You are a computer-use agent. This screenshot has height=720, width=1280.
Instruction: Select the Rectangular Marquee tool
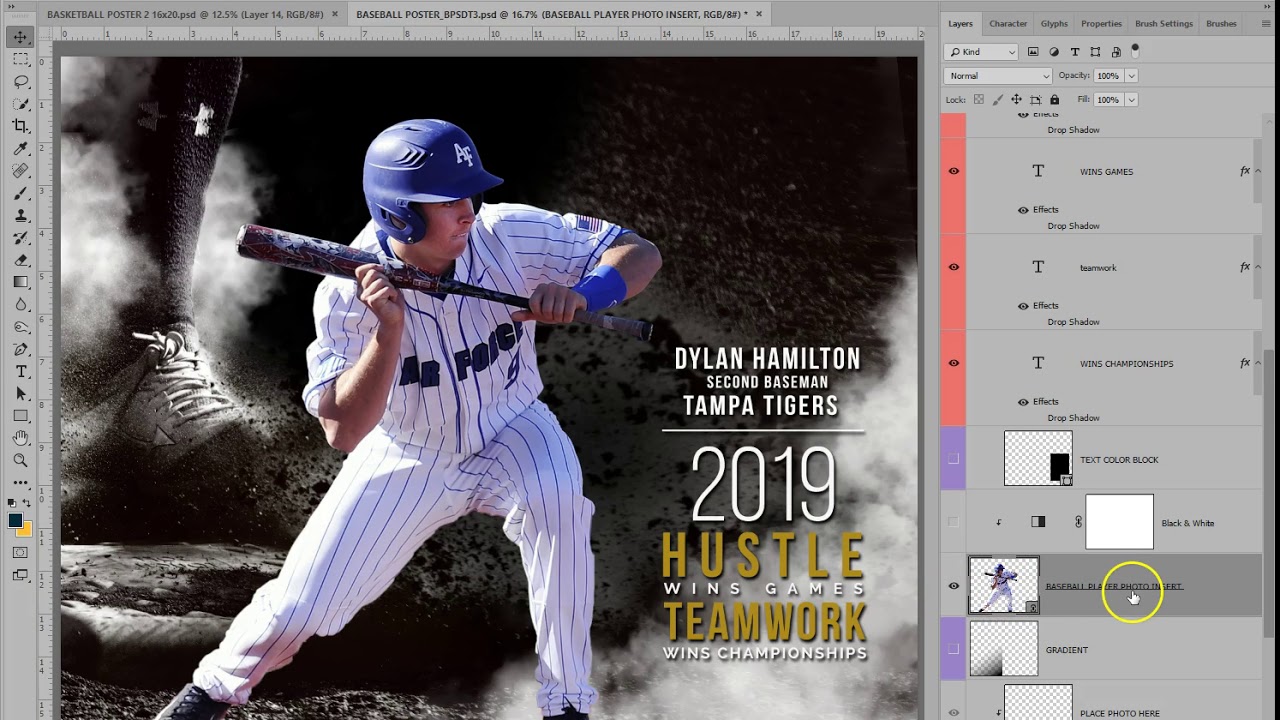tap(20, 59)
